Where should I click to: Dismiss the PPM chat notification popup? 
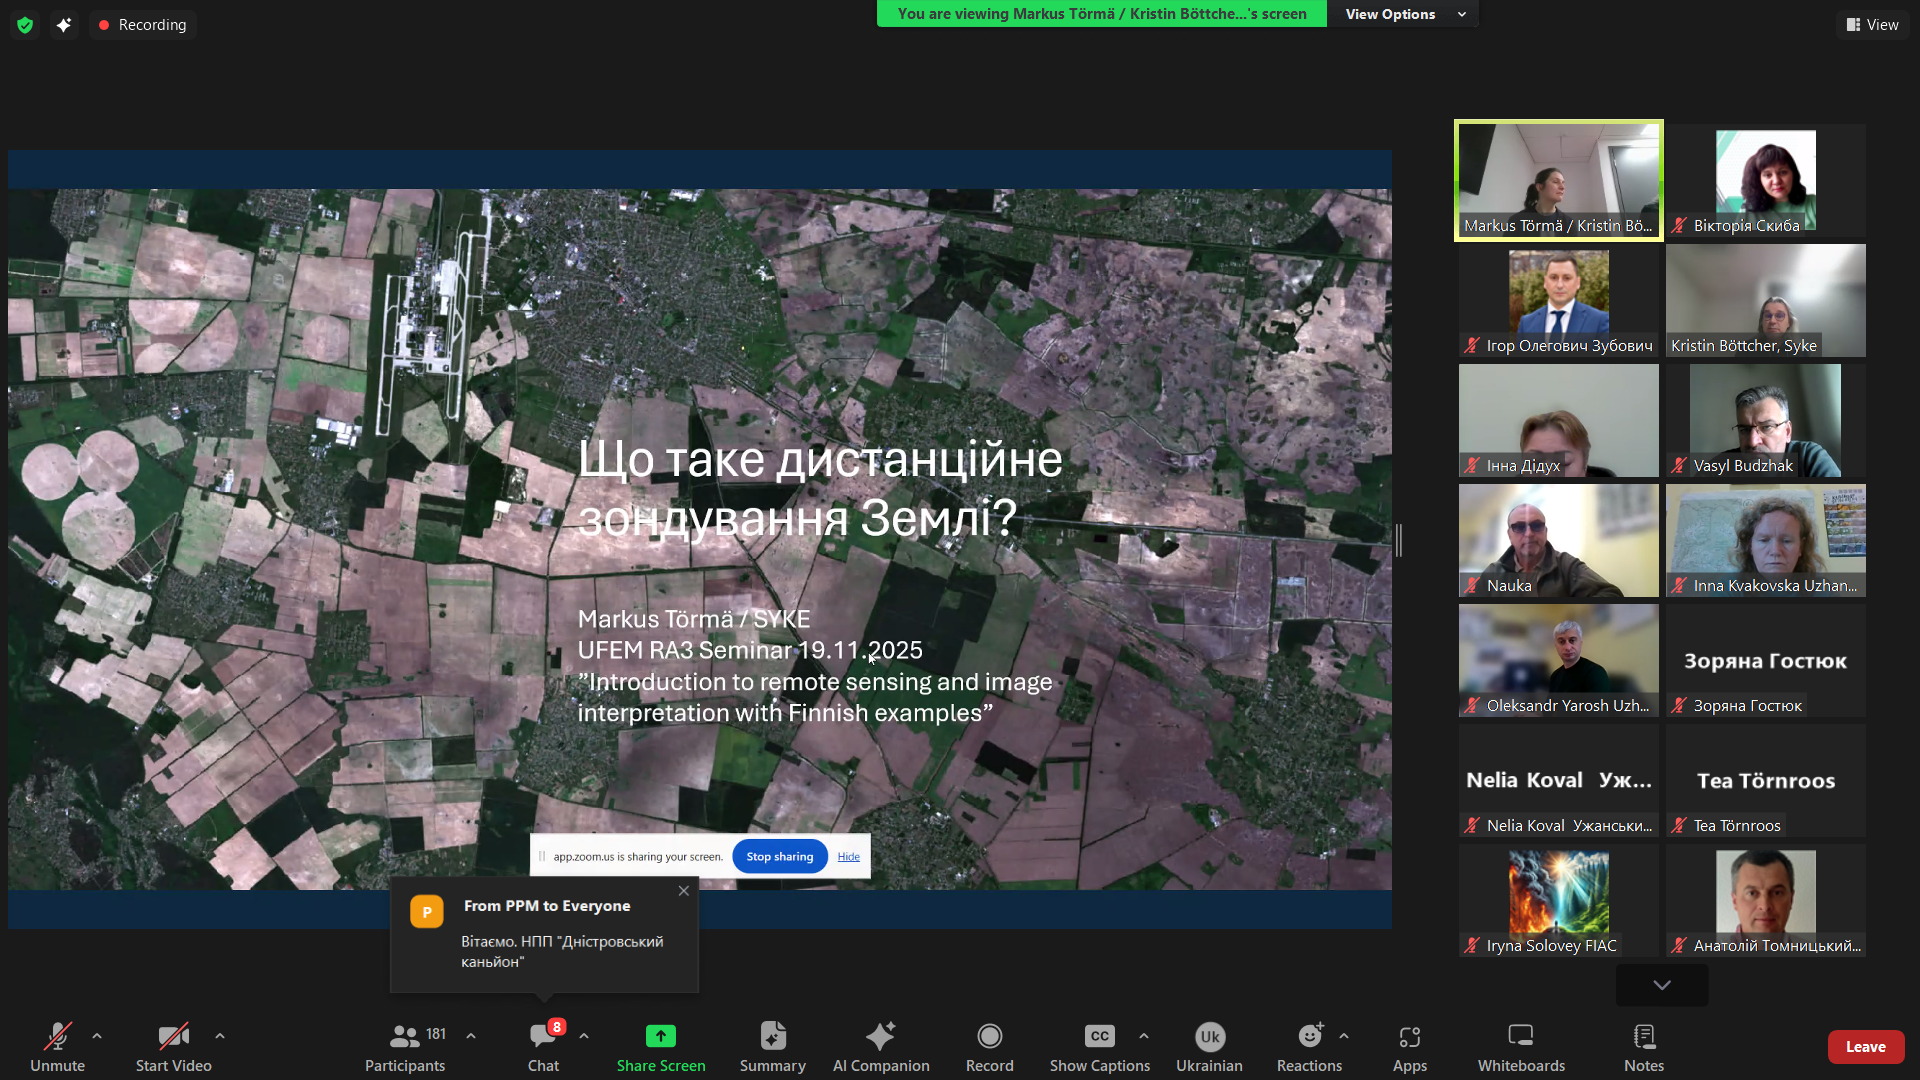tap(684, 890)
